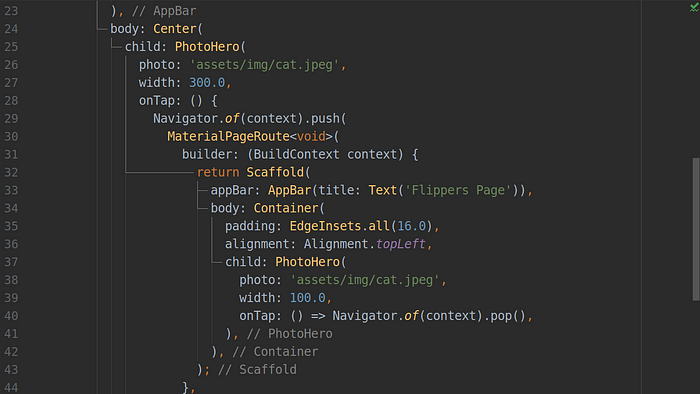Image resolution: width=700 pixels, height=394 pixels.
Task: Click the '// PhotoHero' closing comment
Action: click(x=289, y=334)
